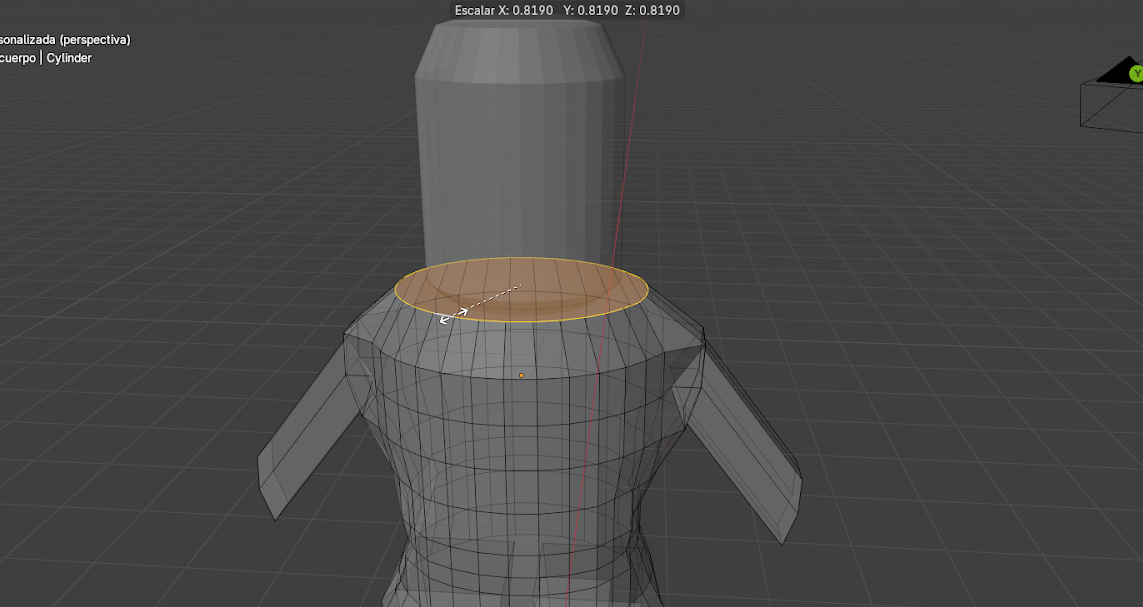The image size is (1143, 607).
Task: Click the Escalar X value readout
Action: 504,10
